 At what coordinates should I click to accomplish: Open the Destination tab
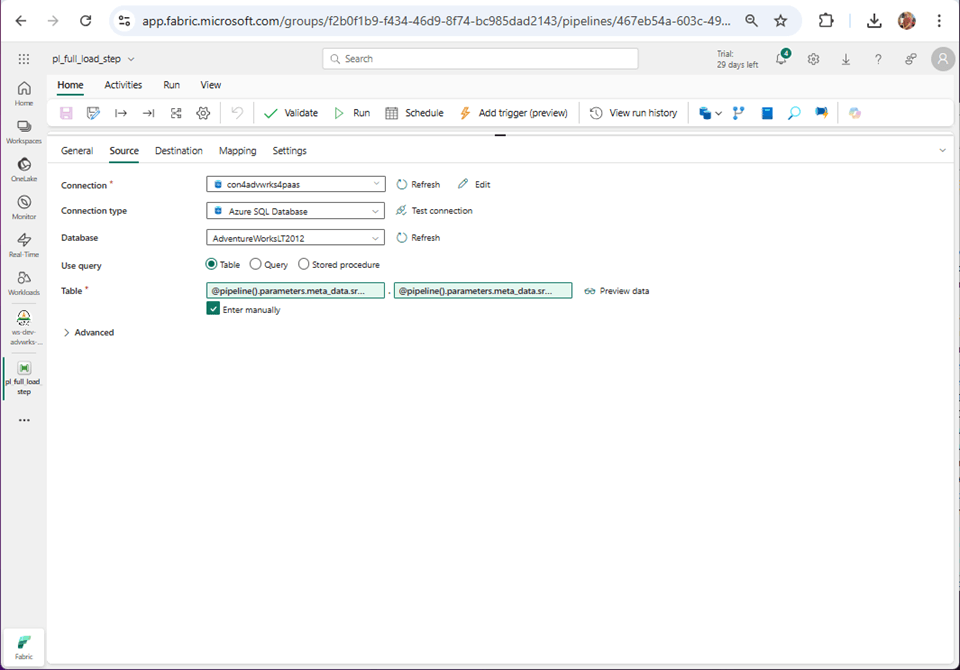(x=179, y=151)
